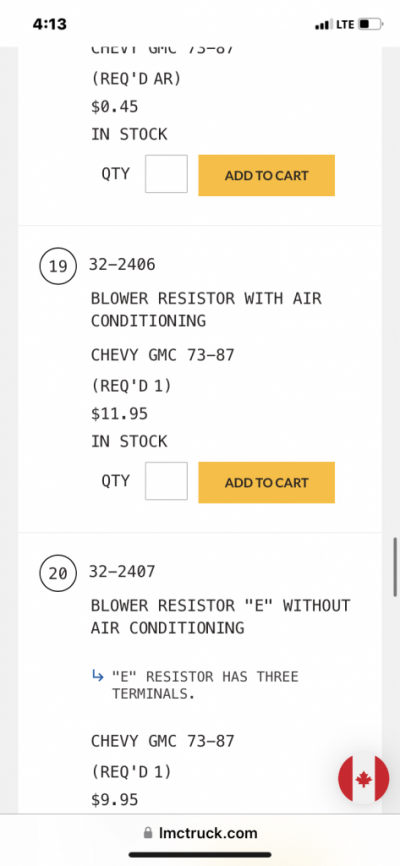Tap the $11.95 price text

119,414
